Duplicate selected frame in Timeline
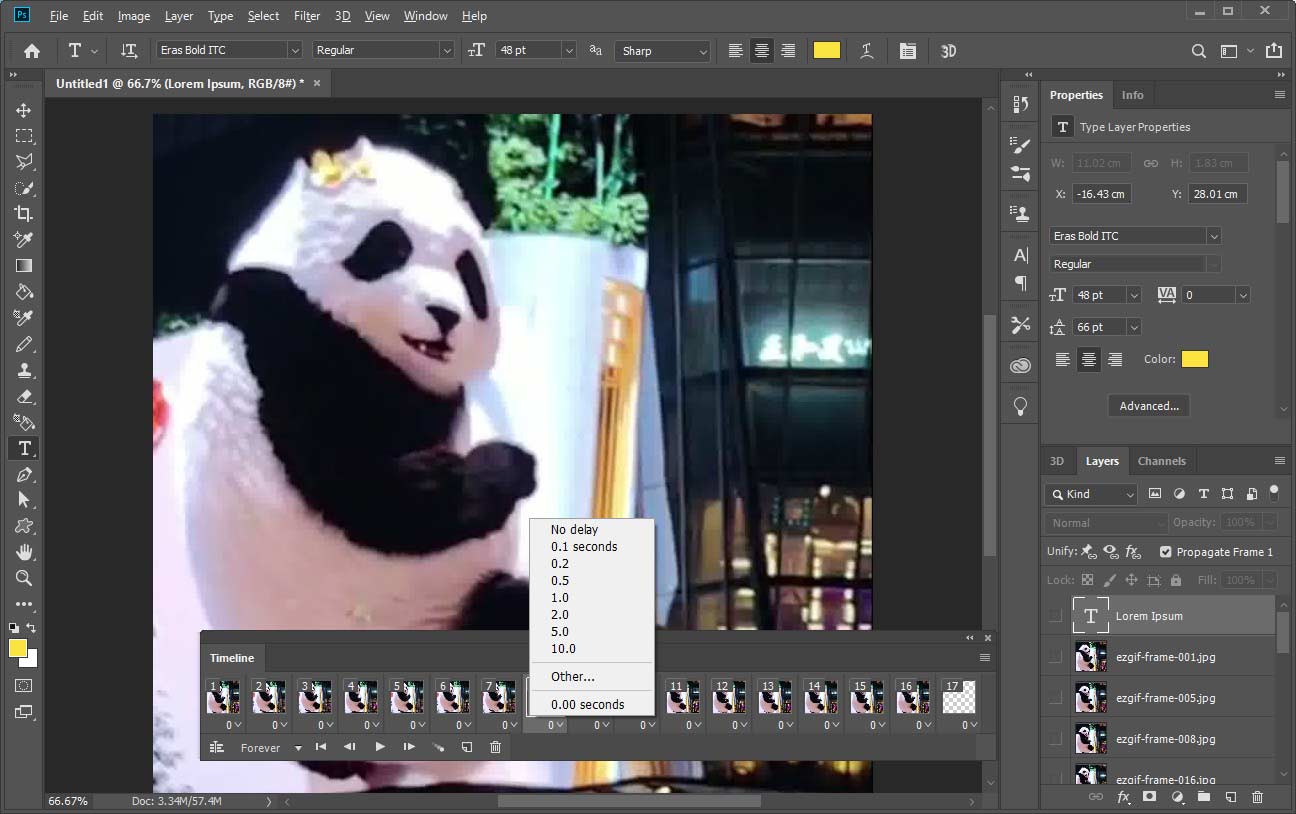The image size is (1296, 814). click(x=466, y=747)
